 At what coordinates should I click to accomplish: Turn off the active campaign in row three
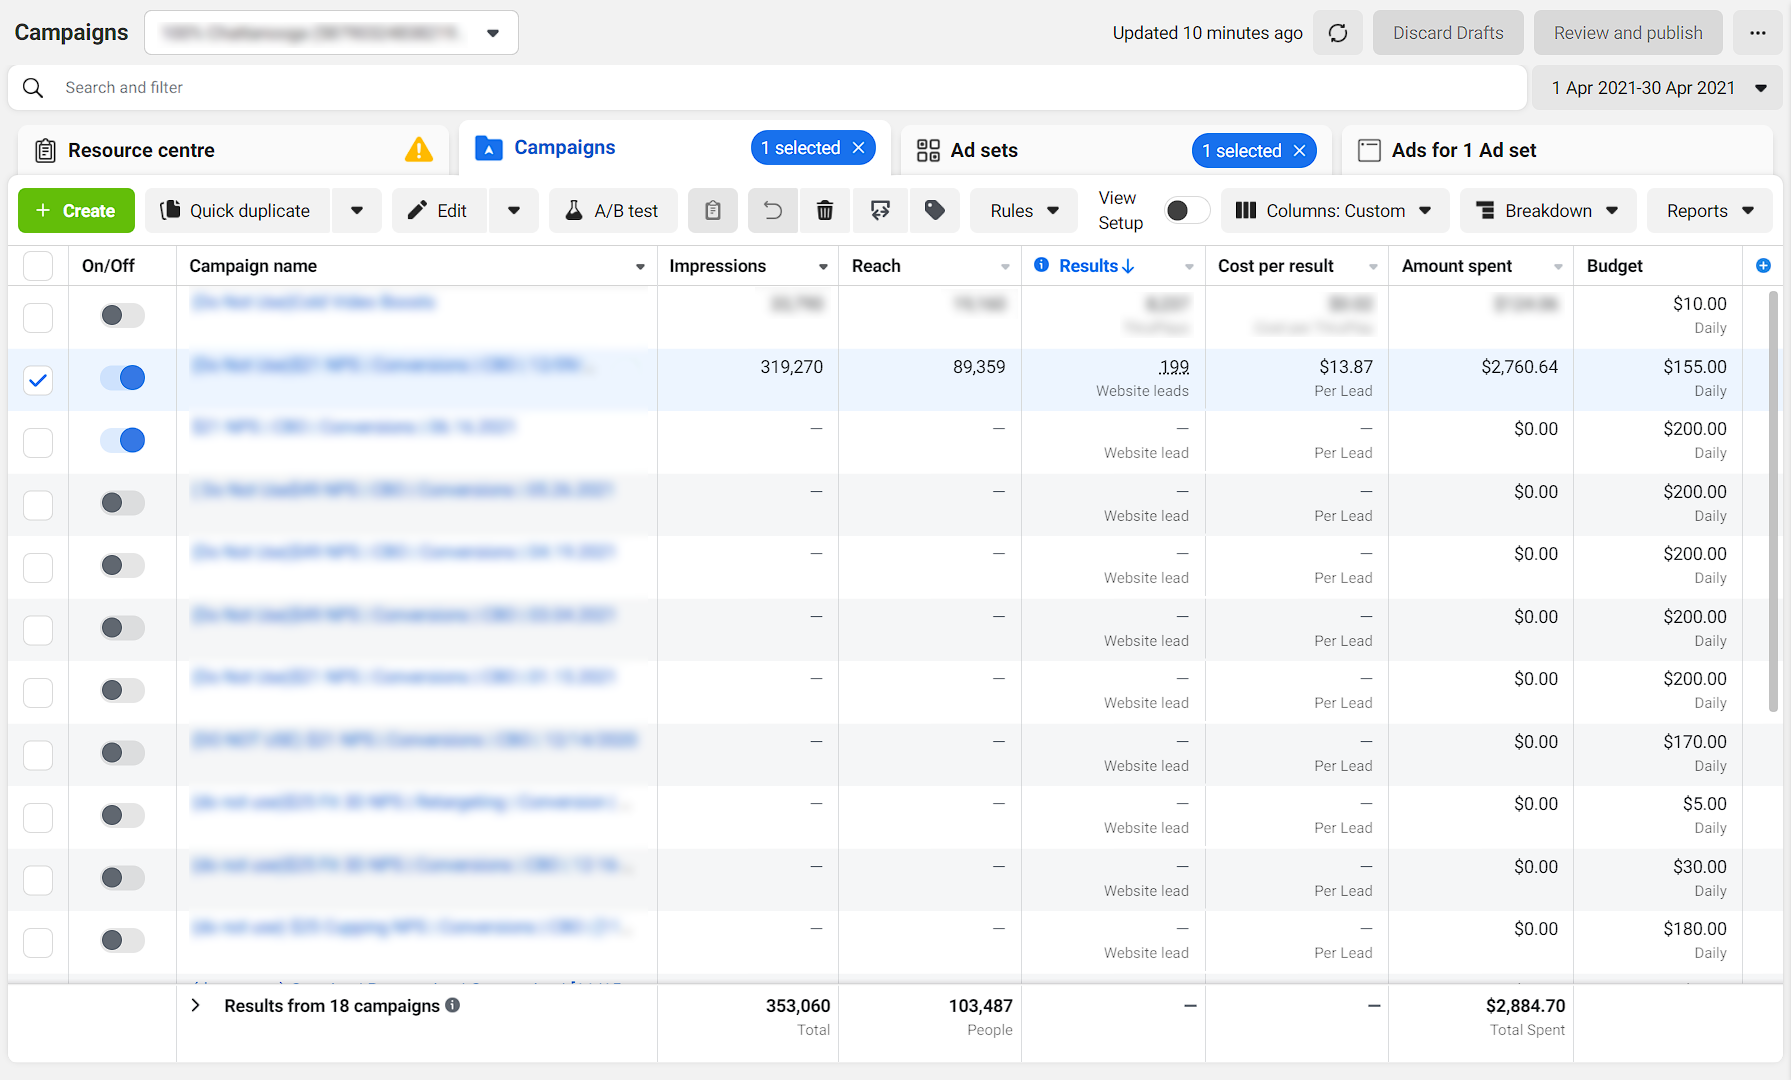121,440
